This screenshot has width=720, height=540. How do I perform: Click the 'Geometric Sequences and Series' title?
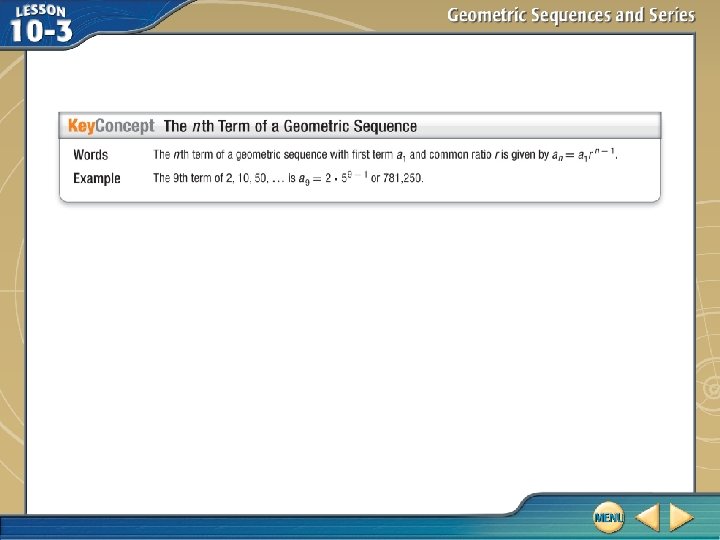coord(571,15)
